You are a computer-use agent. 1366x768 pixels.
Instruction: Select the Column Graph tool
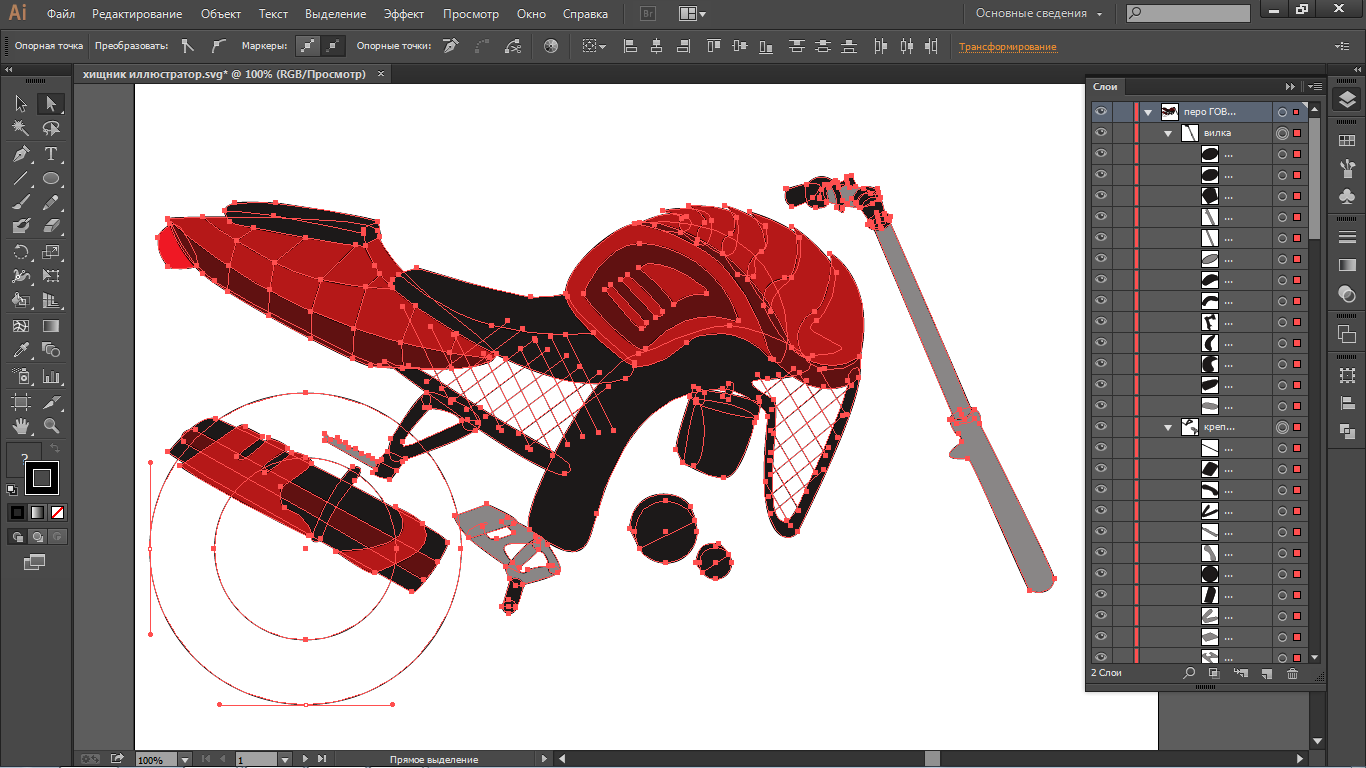(x=51, y=376)
